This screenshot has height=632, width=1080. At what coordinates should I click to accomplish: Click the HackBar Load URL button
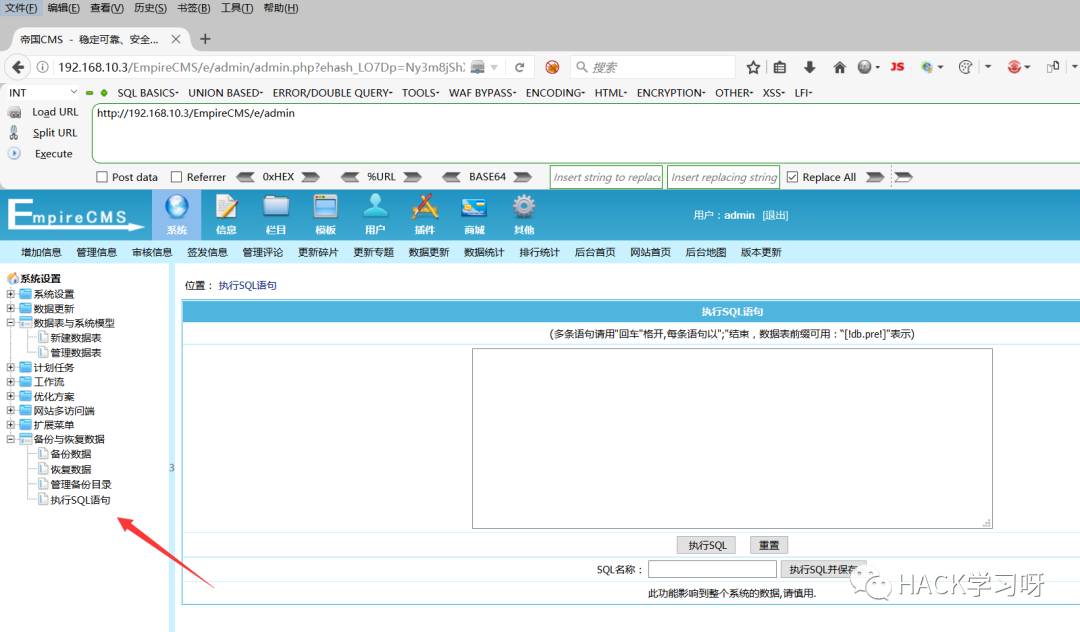(x=55, y=112)
